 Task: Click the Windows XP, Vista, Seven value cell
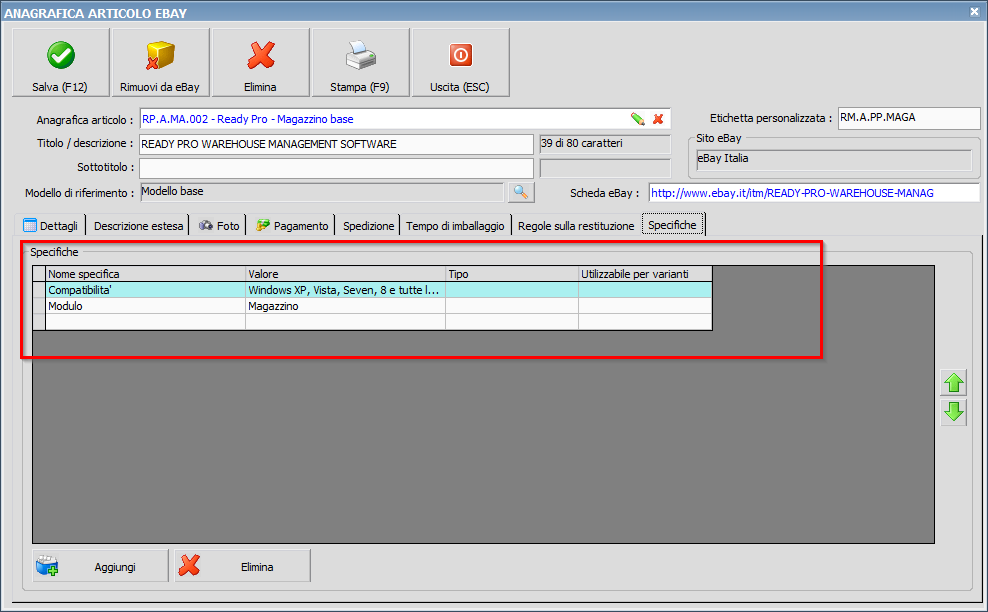pyautogui.click(x=345, y=290)
